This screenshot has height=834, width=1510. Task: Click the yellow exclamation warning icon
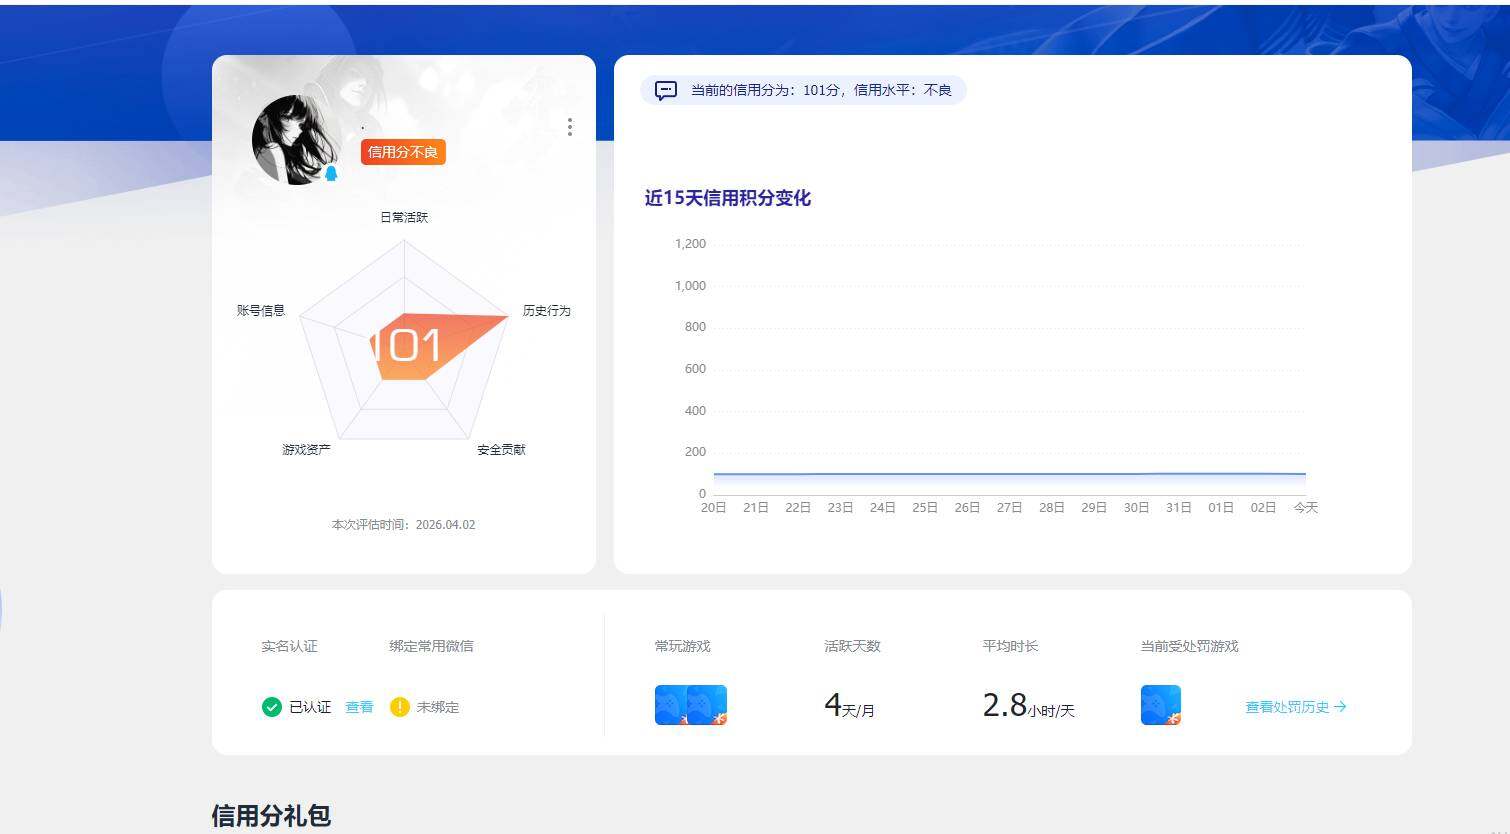400,707
